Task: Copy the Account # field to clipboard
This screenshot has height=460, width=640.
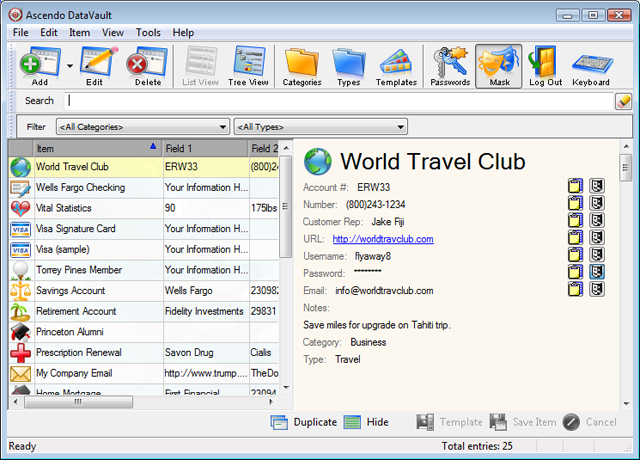Action: coord(575,186)
